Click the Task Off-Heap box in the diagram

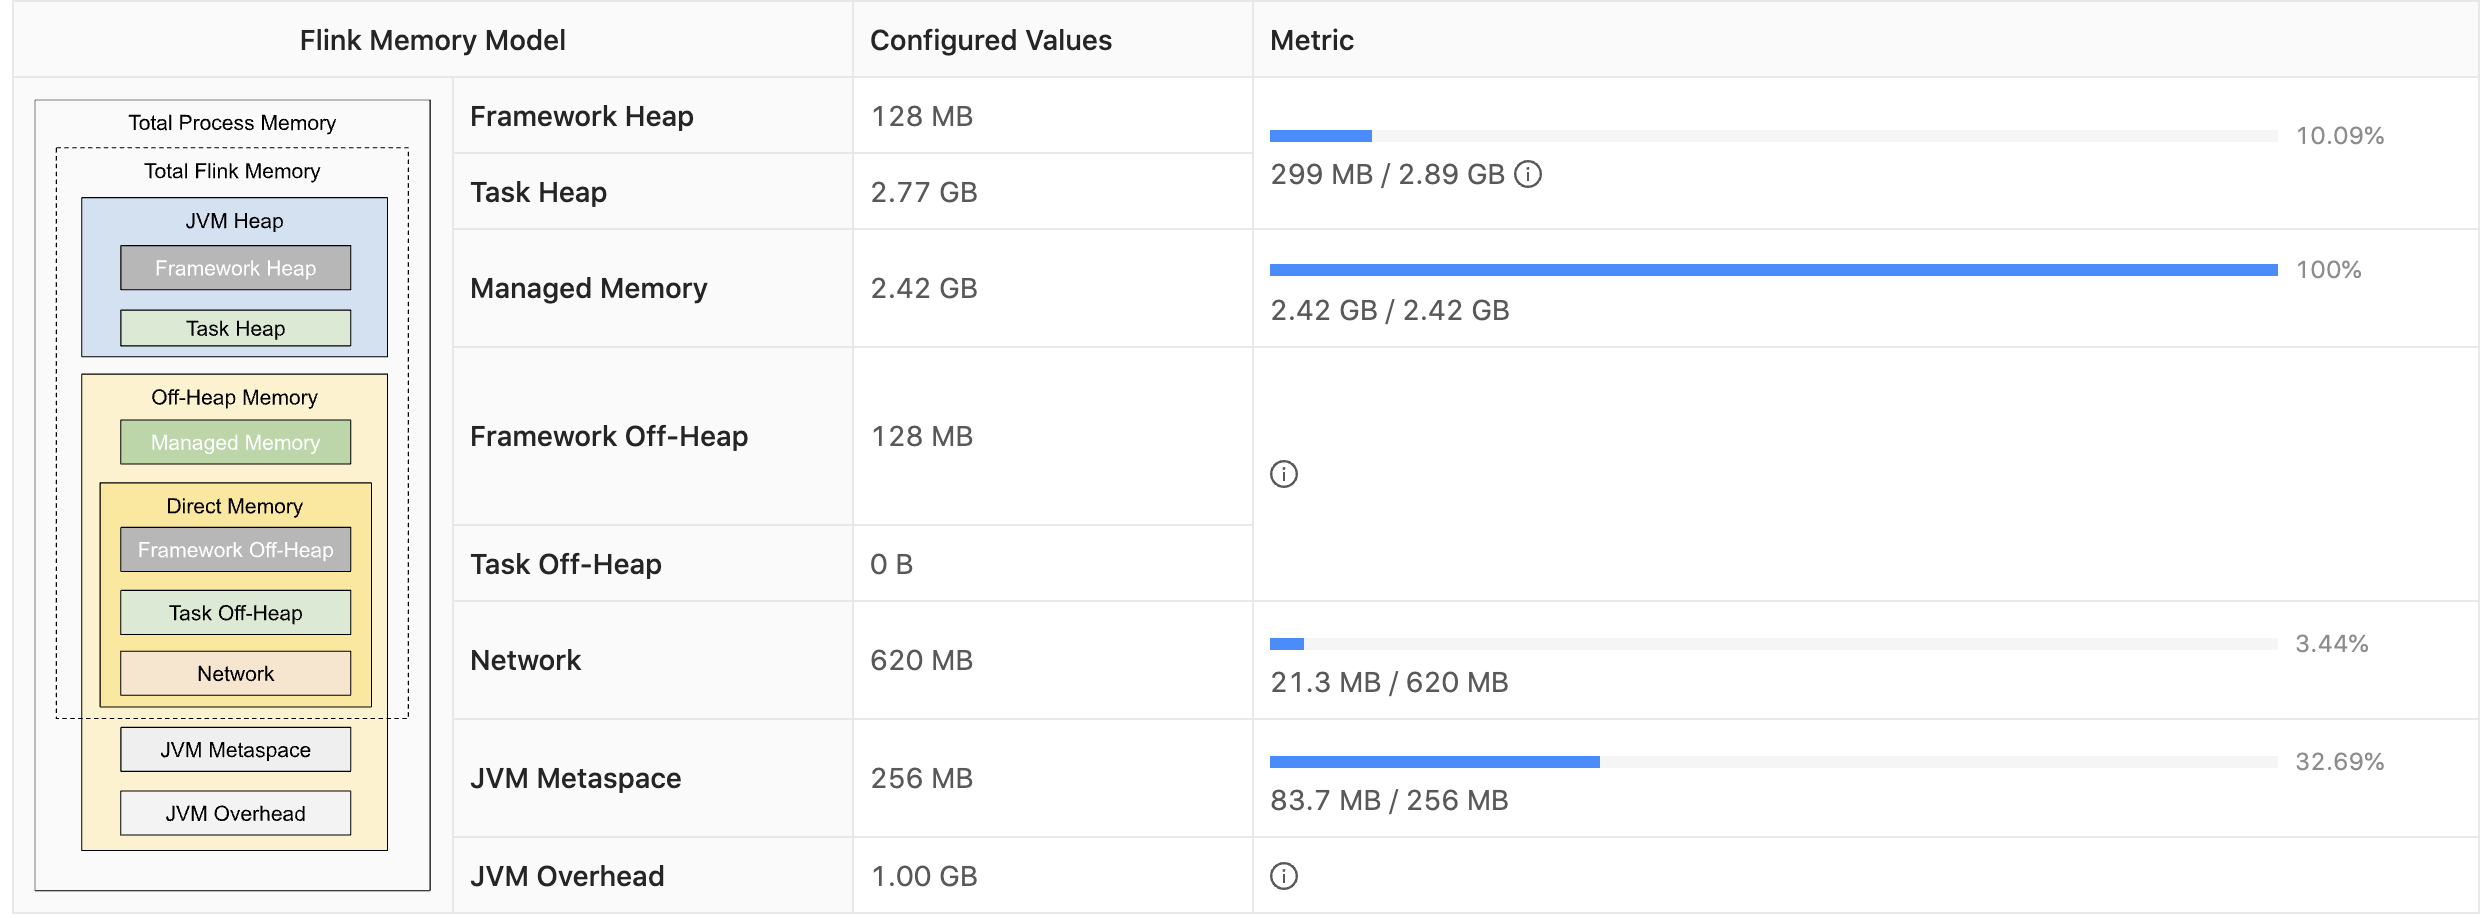(x=235, y=613)
